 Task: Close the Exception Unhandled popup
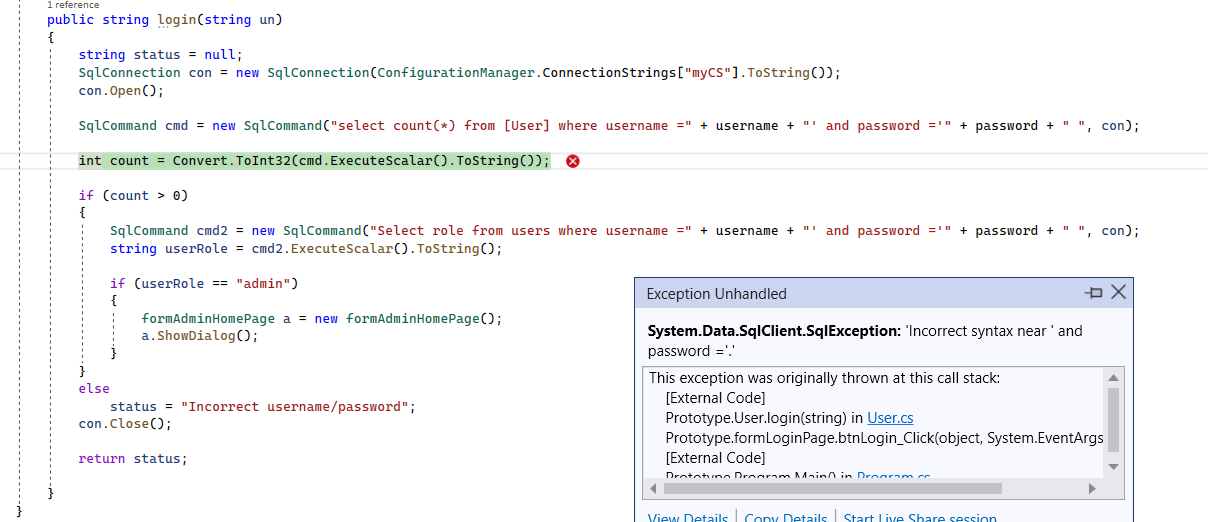coord(1118,292)
